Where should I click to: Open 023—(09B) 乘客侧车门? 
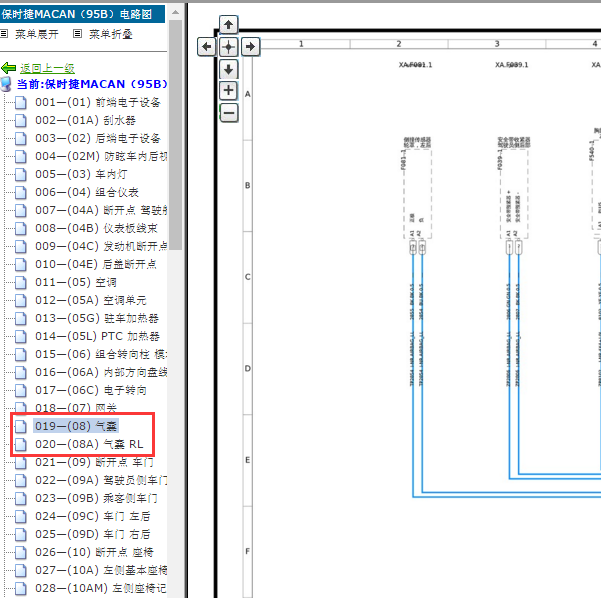point(96,498)
